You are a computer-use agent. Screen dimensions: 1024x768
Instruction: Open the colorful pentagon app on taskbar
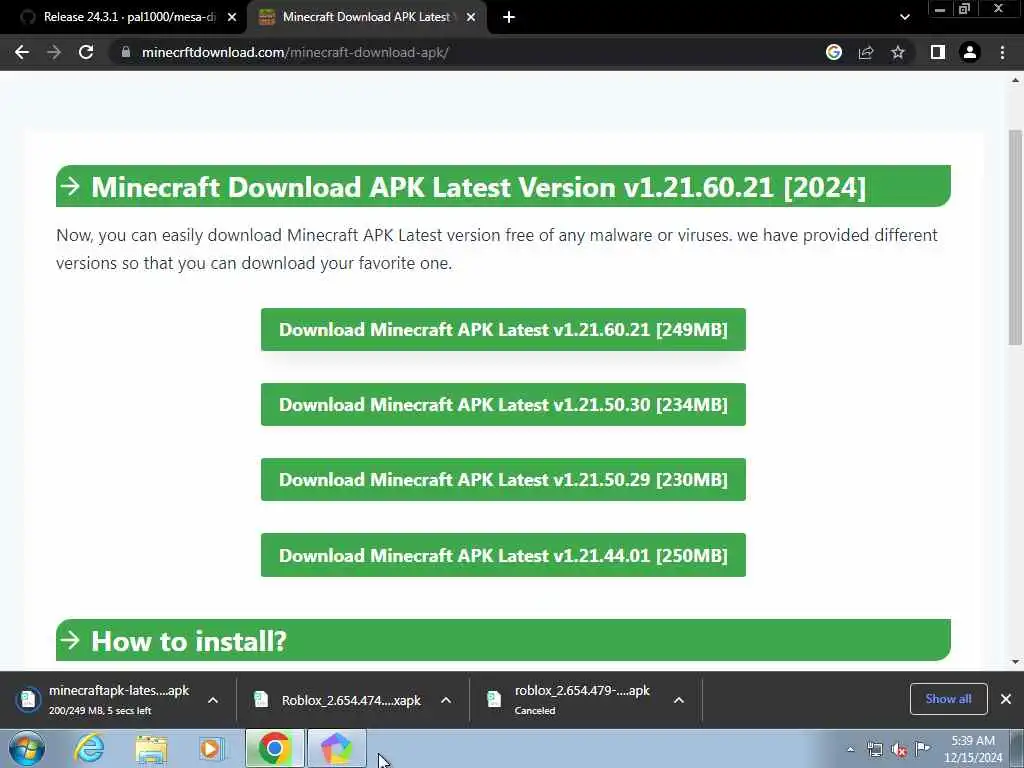click(x=336, y=748)
